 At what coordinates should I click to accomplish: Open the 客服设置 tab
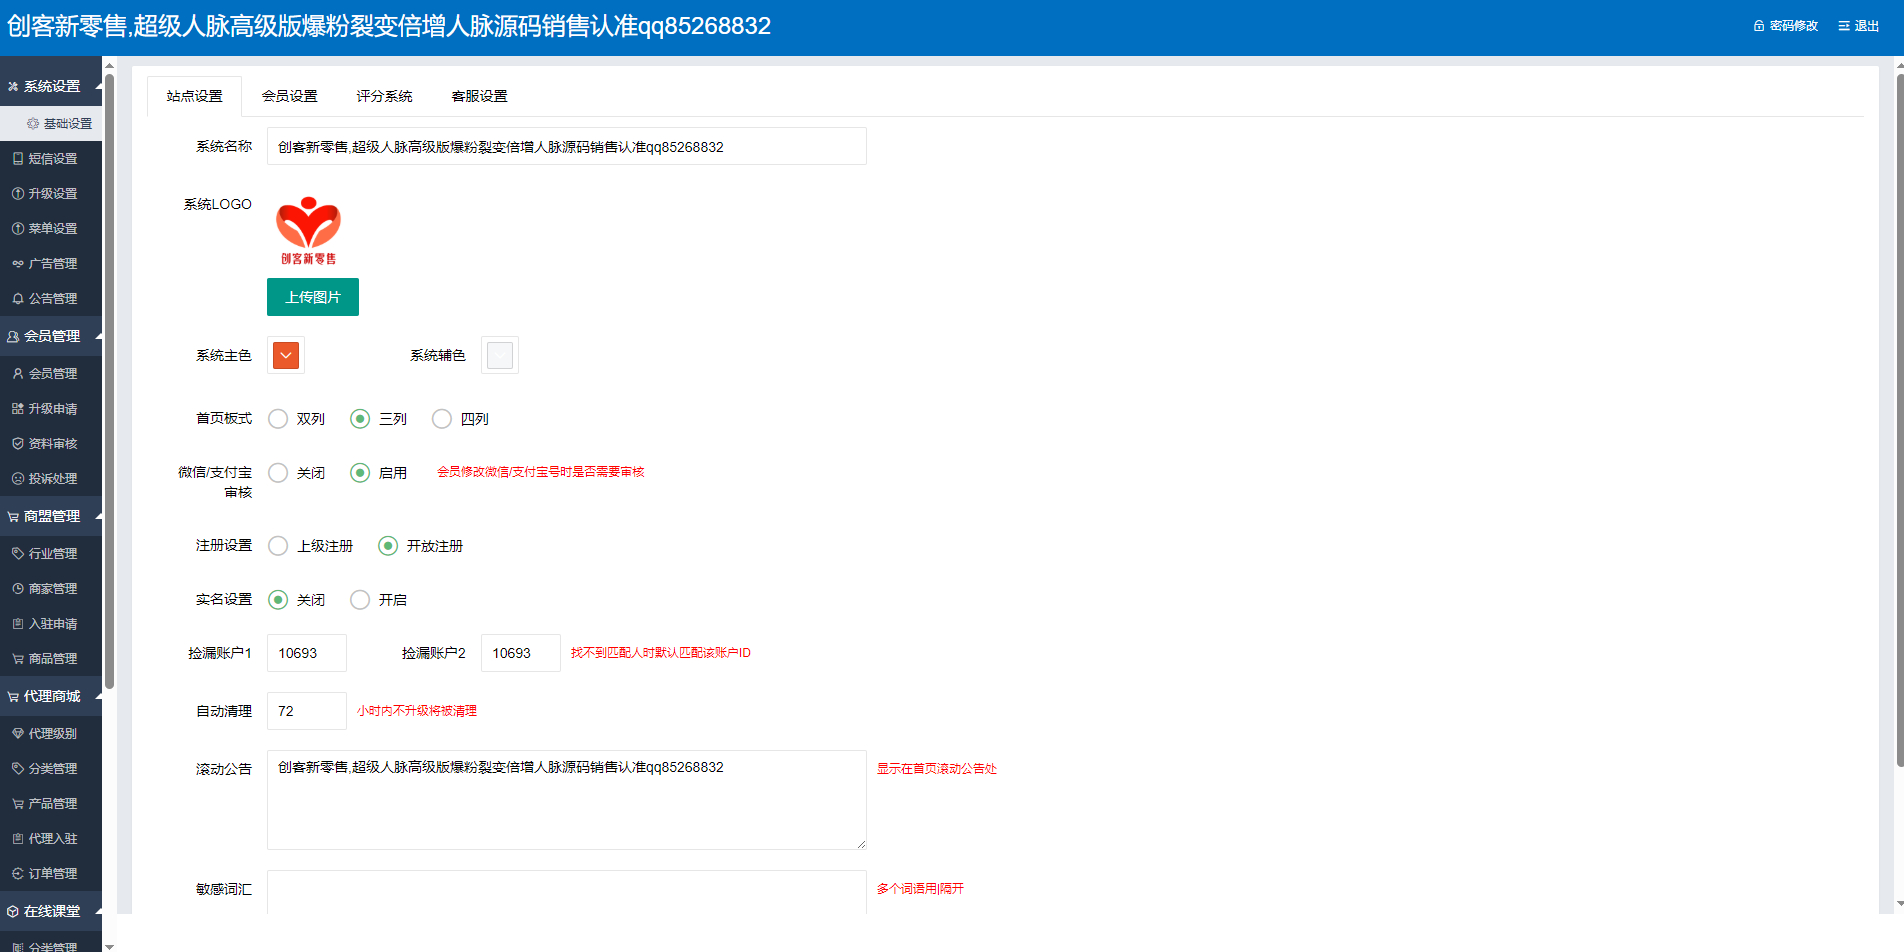[x=479, y=96]
